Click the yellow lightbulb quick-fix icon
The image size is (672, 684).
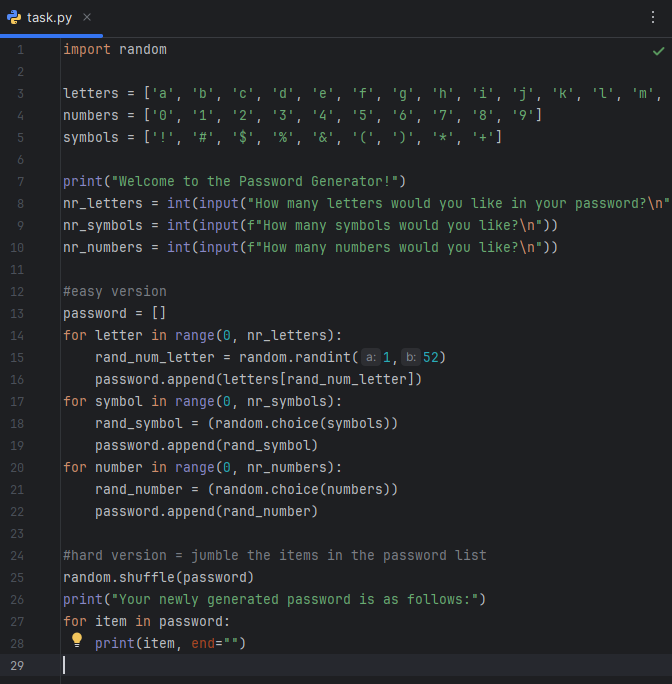tap(77, 640)
